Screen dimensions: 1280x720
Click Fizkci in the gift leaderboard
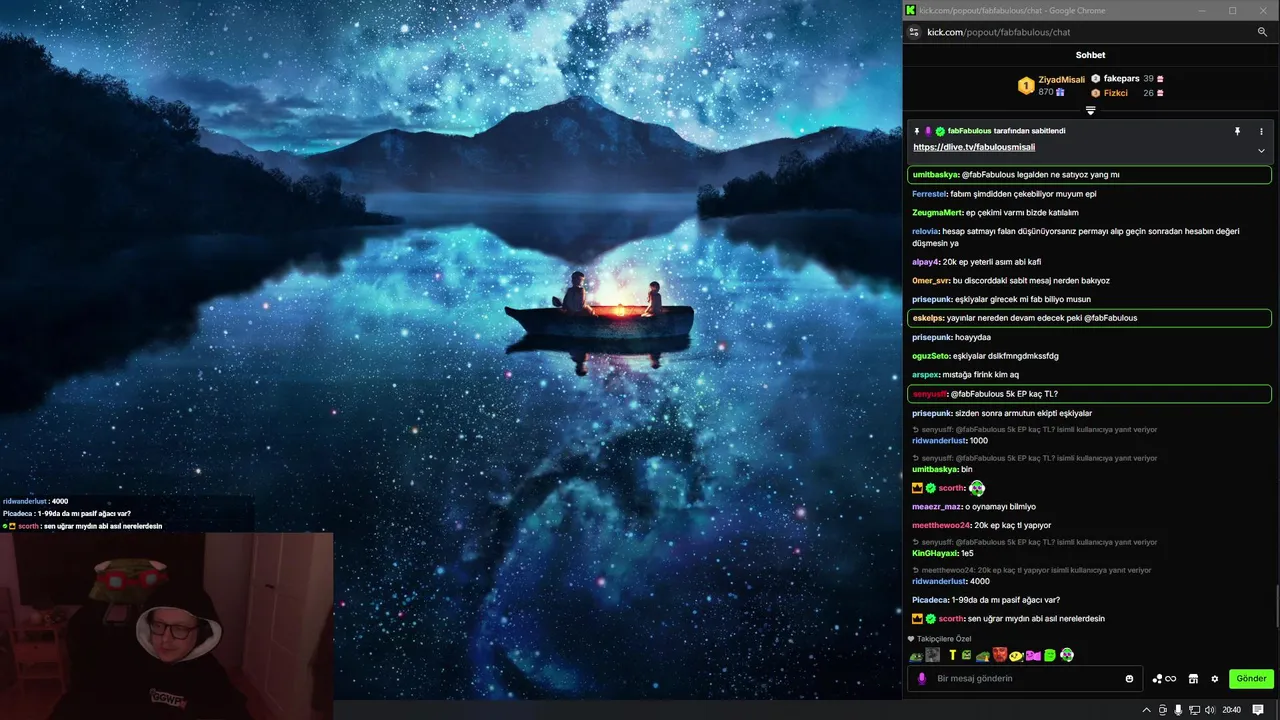1116,93
